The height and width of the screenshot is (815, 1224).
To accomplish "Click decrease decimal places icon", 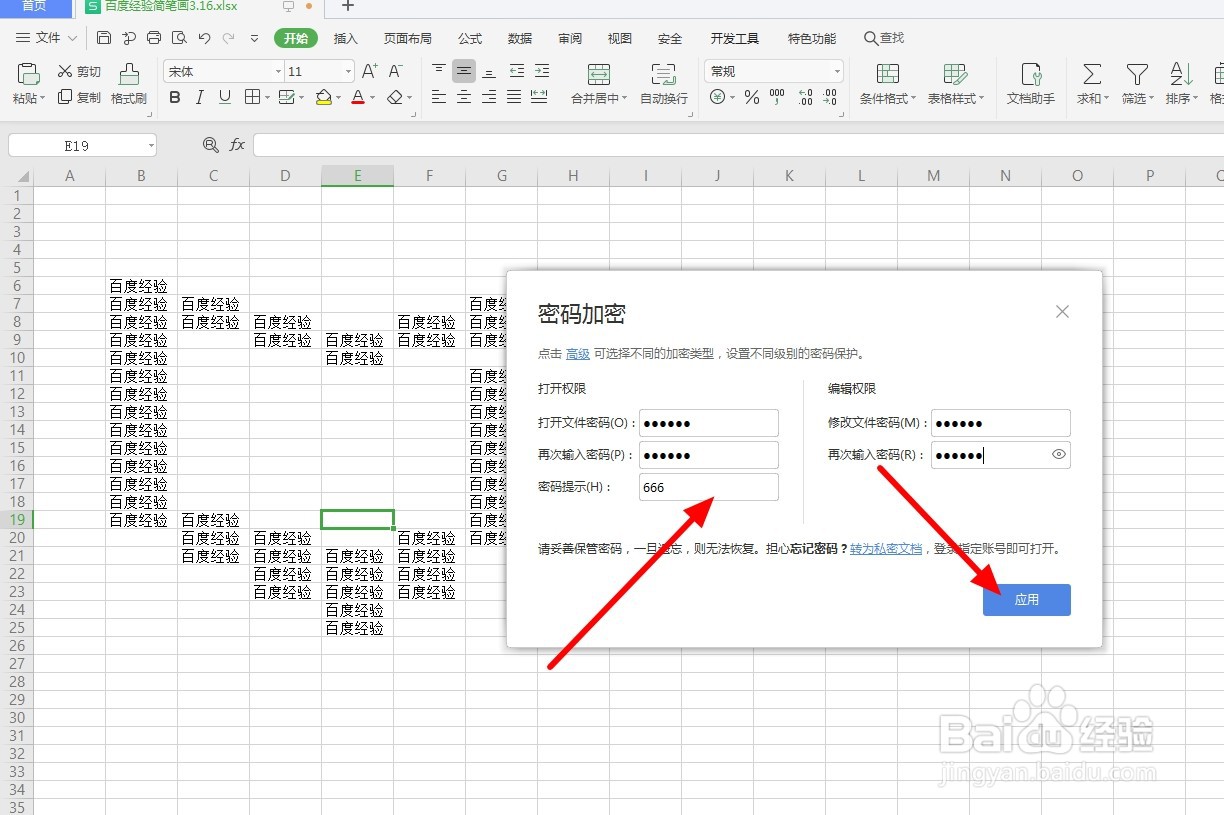I will tap(829, 97).
